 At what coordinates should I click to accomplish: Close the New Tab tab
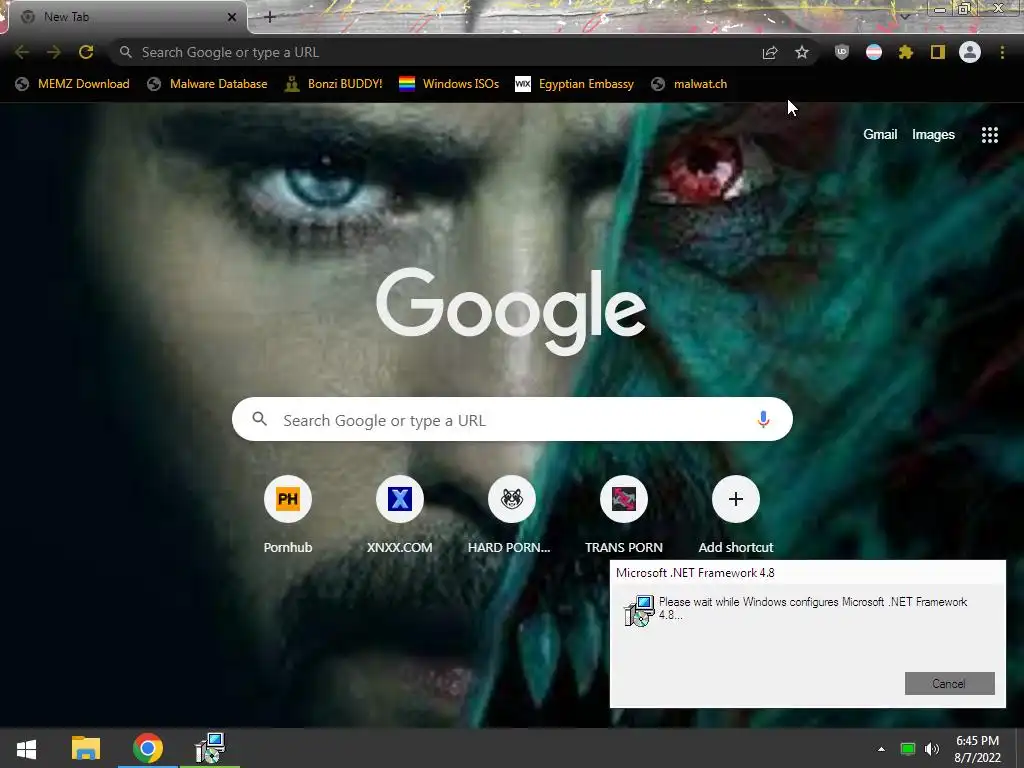(x=232, y=17)
